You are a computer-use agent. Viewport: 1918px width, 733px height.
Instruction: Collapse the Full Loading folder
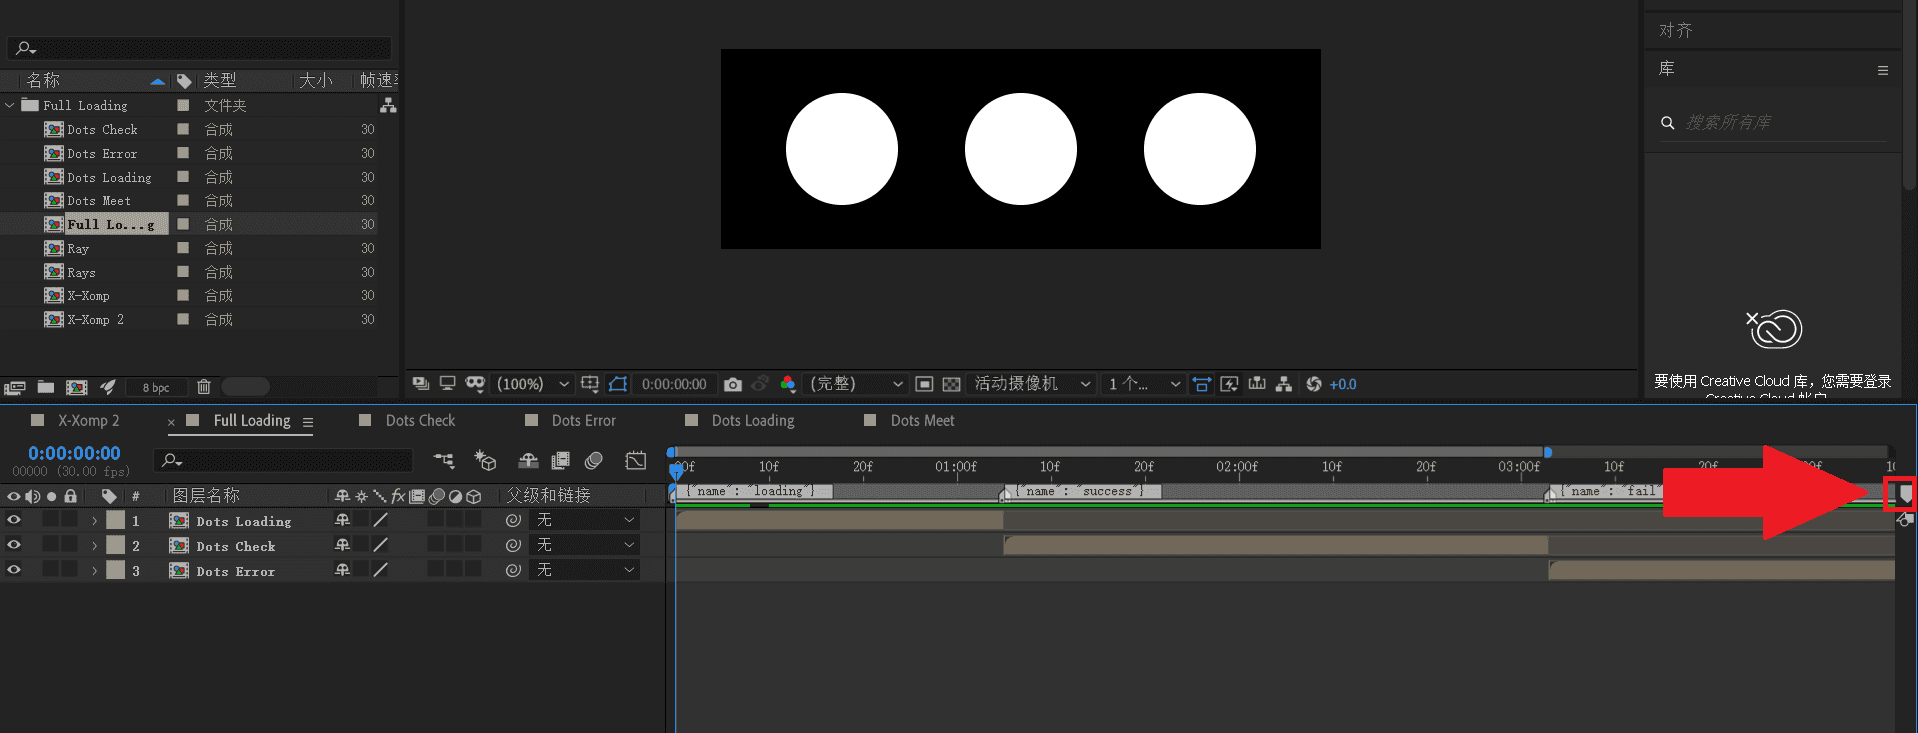10,105
